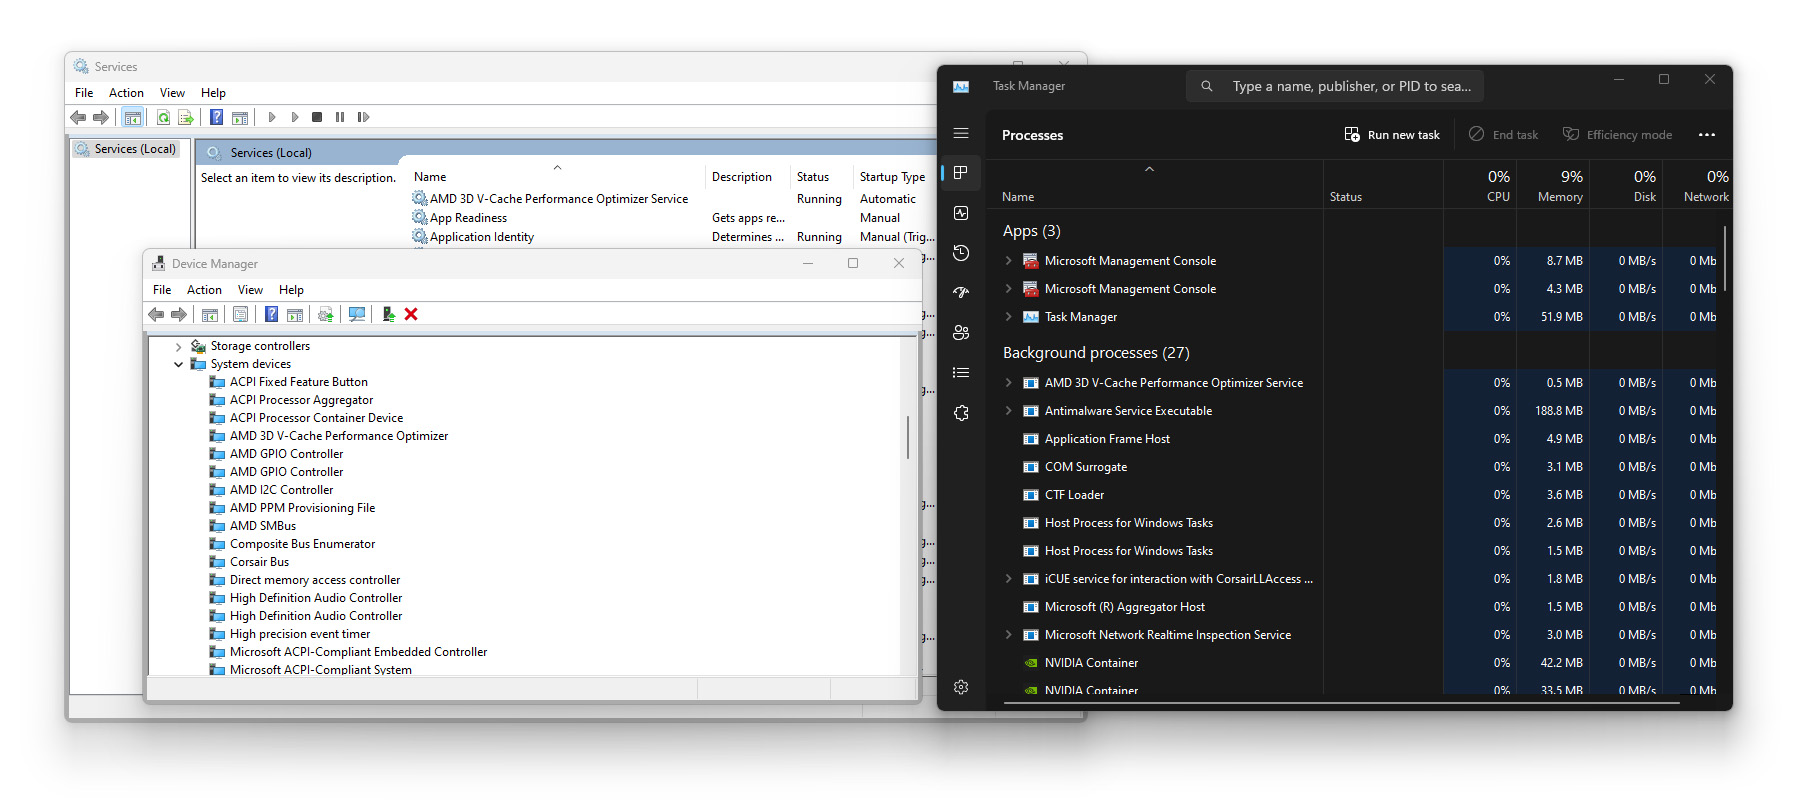The height and width of the screenshot is (800, 1800).
Task: Click Forward arrow in Services toolbar
Action: click(x=100, y=117)
